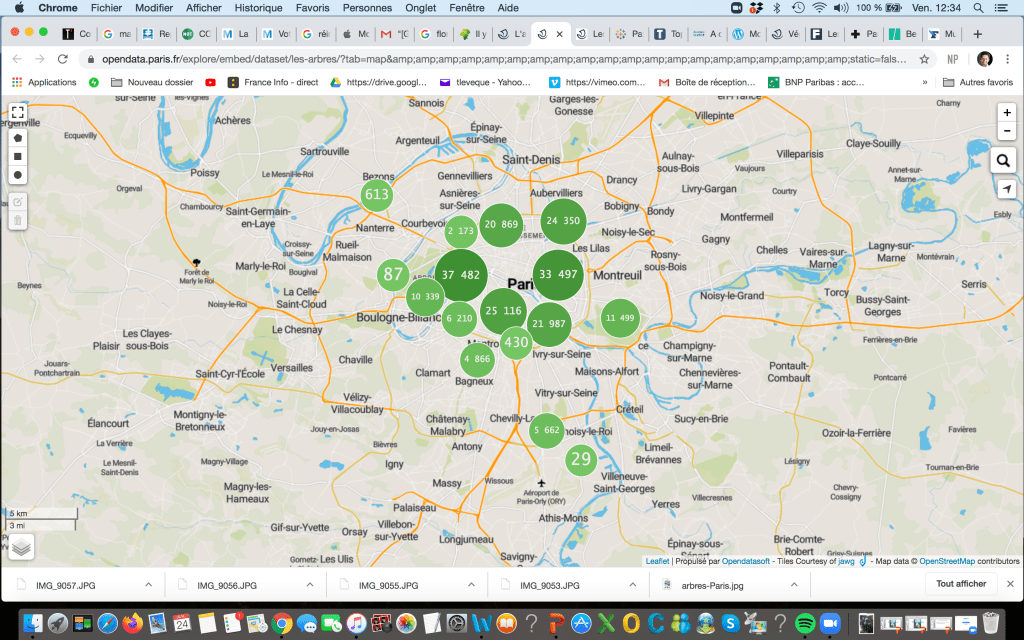
Task: Select the rectangle drawing tool
Action: (x=18, y=156)
